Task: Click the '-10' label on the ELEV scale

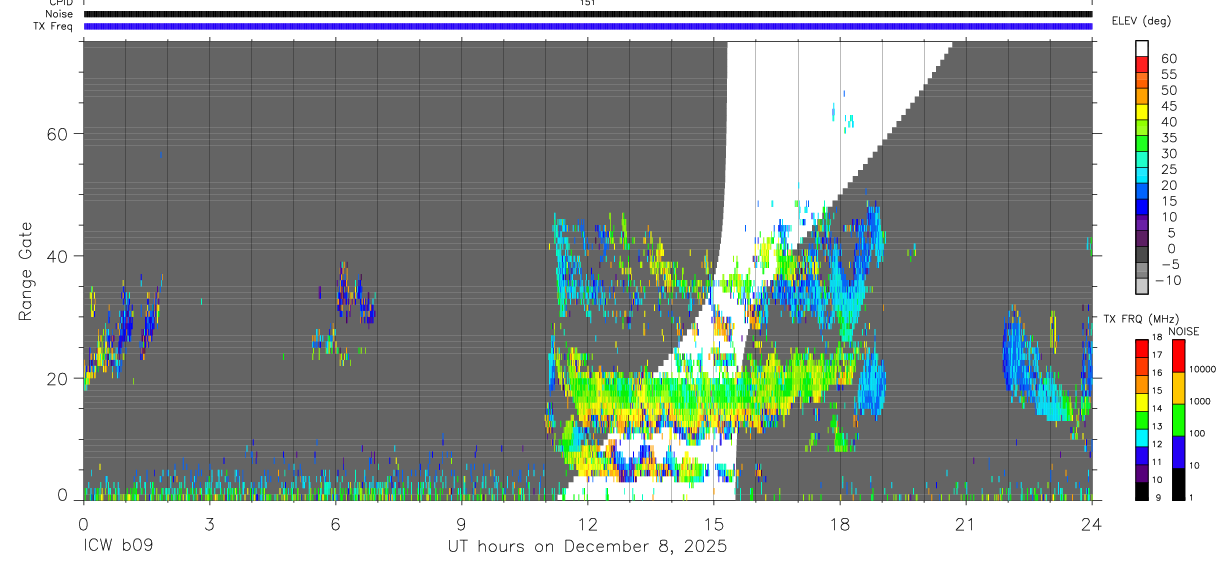Action: [x=1169, y=281]
